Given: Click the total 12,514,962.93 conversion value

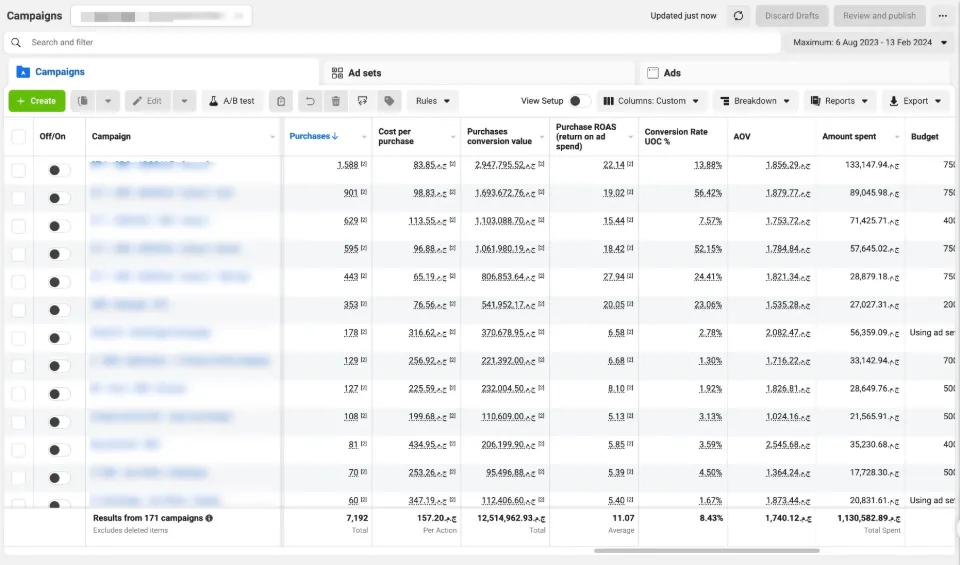Looking at the screenshot, I should pos(511,518).
